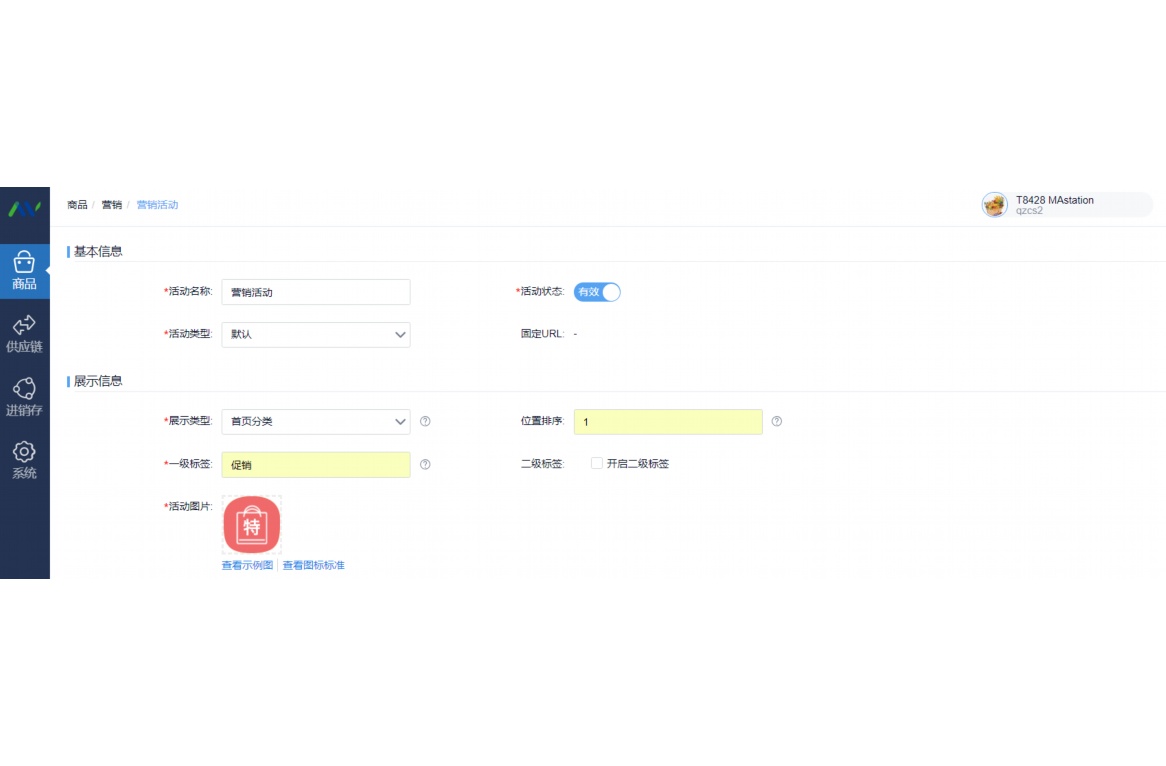Show help for 位置排序 field
Viewport: 1166px width, 766px height.
(776, 422)
